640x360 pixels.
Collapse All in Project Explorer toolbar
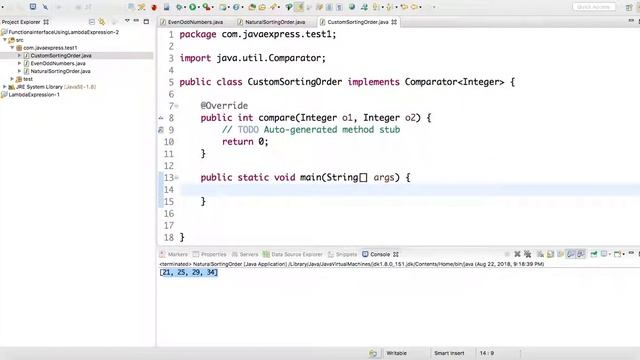(x=92, y=22)
